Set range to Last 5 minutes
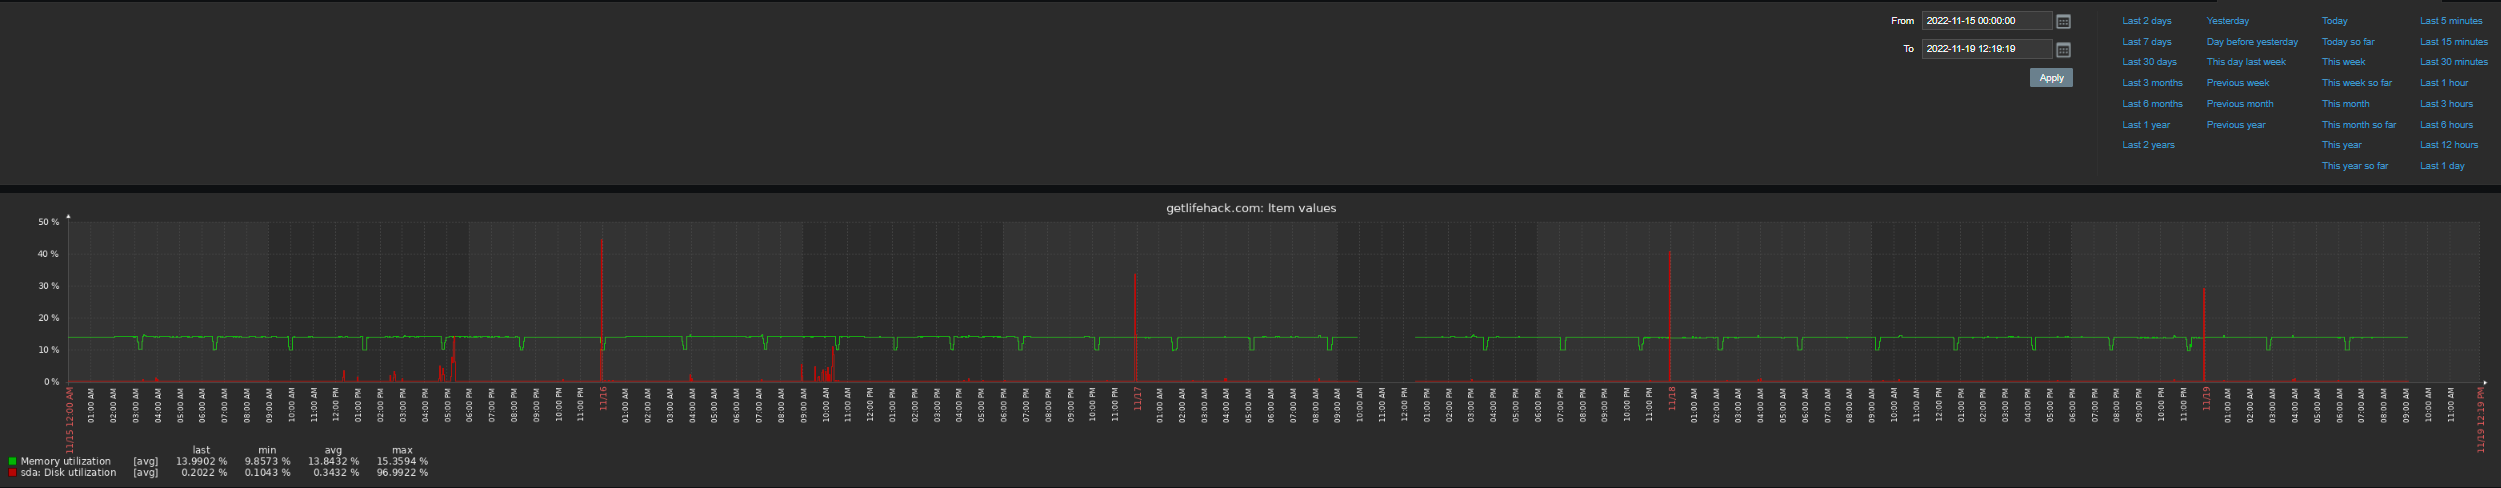 point(2451,21)
